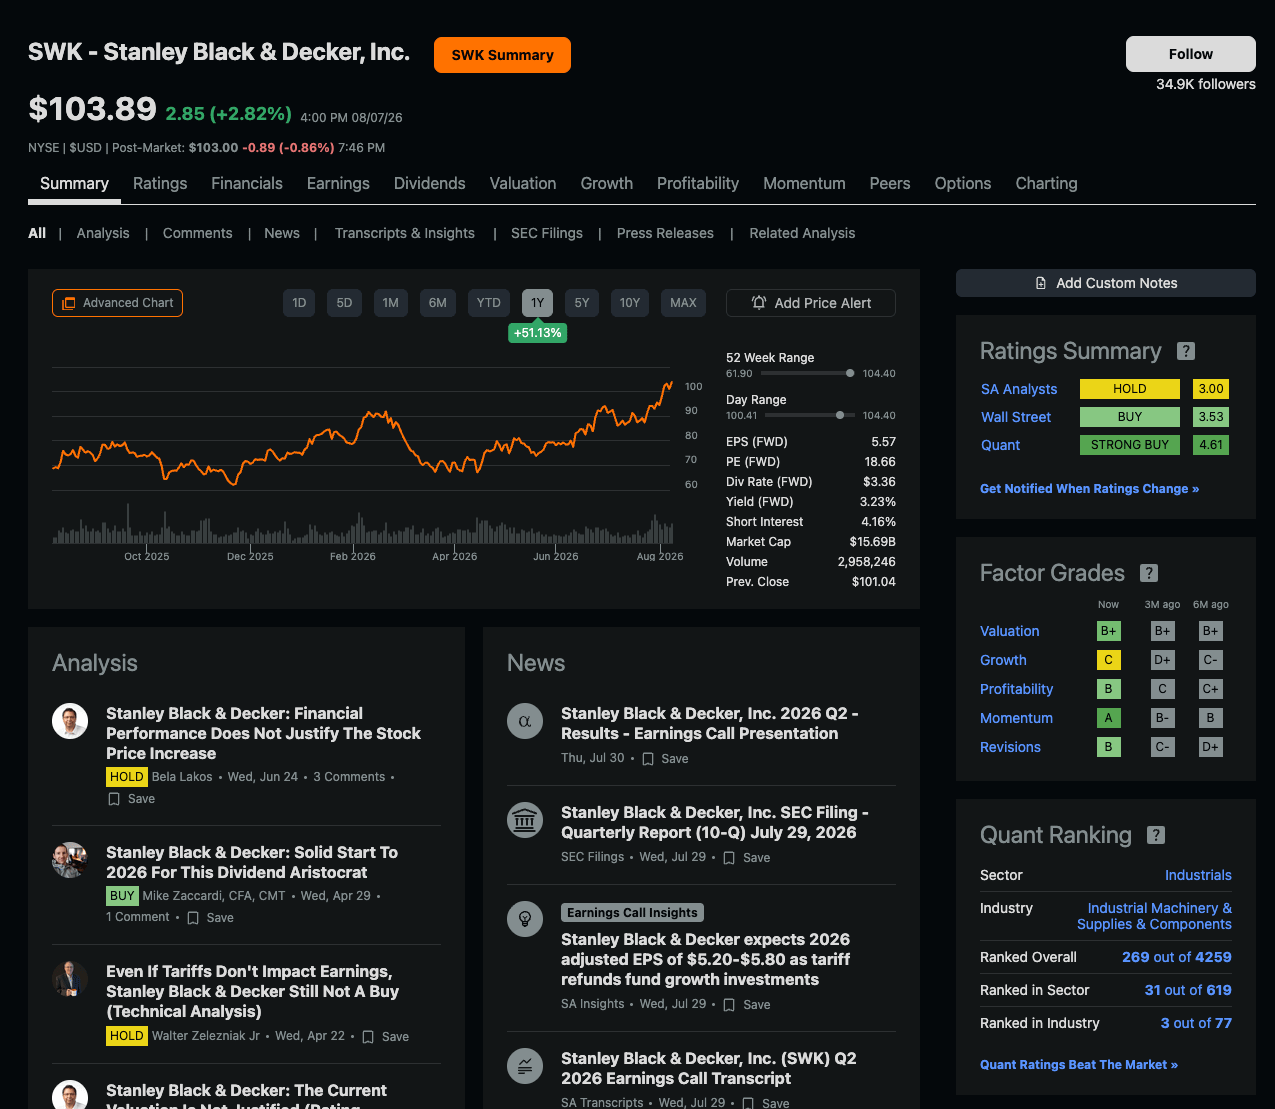Select the 6M chart range
Image resolution: width=1275 pixels, height=1109 pixels.
coord(438,303)
